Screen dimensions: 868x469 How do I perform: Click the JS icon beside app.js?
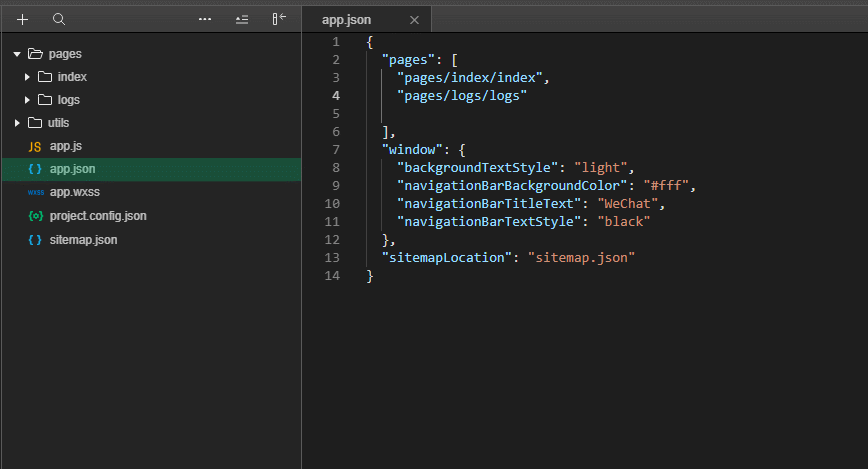35,147
